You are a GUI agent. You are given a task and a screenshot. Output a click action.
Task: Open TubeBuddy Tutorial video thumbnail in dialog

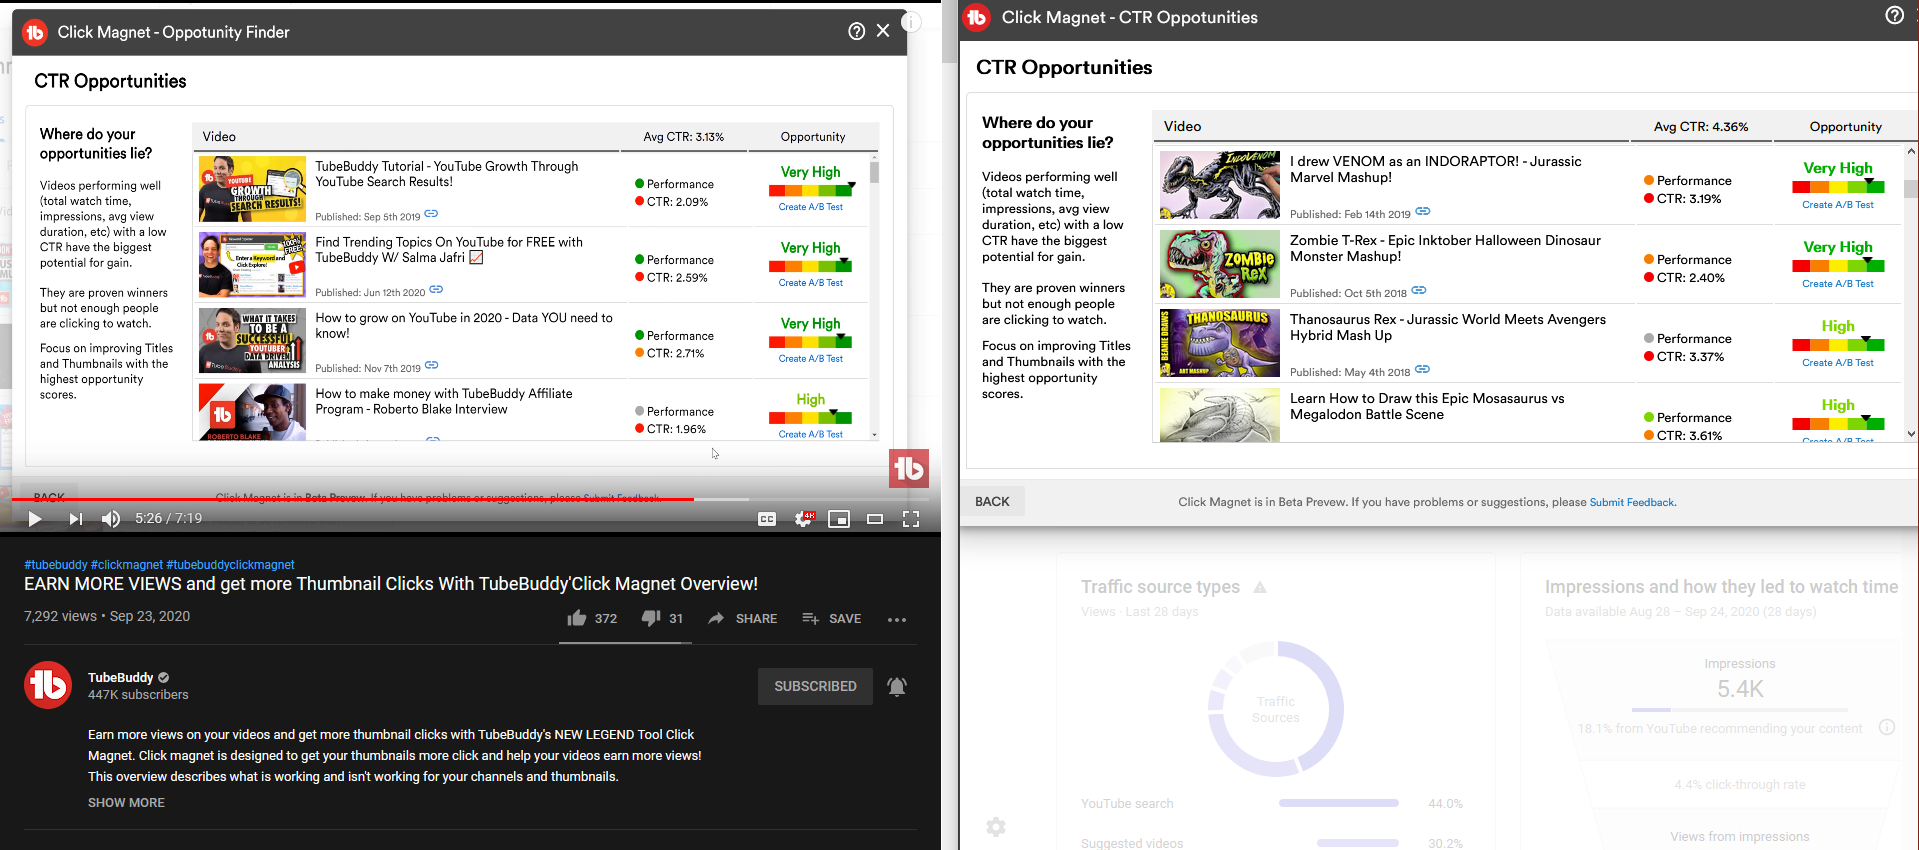[x=252, y=189]
